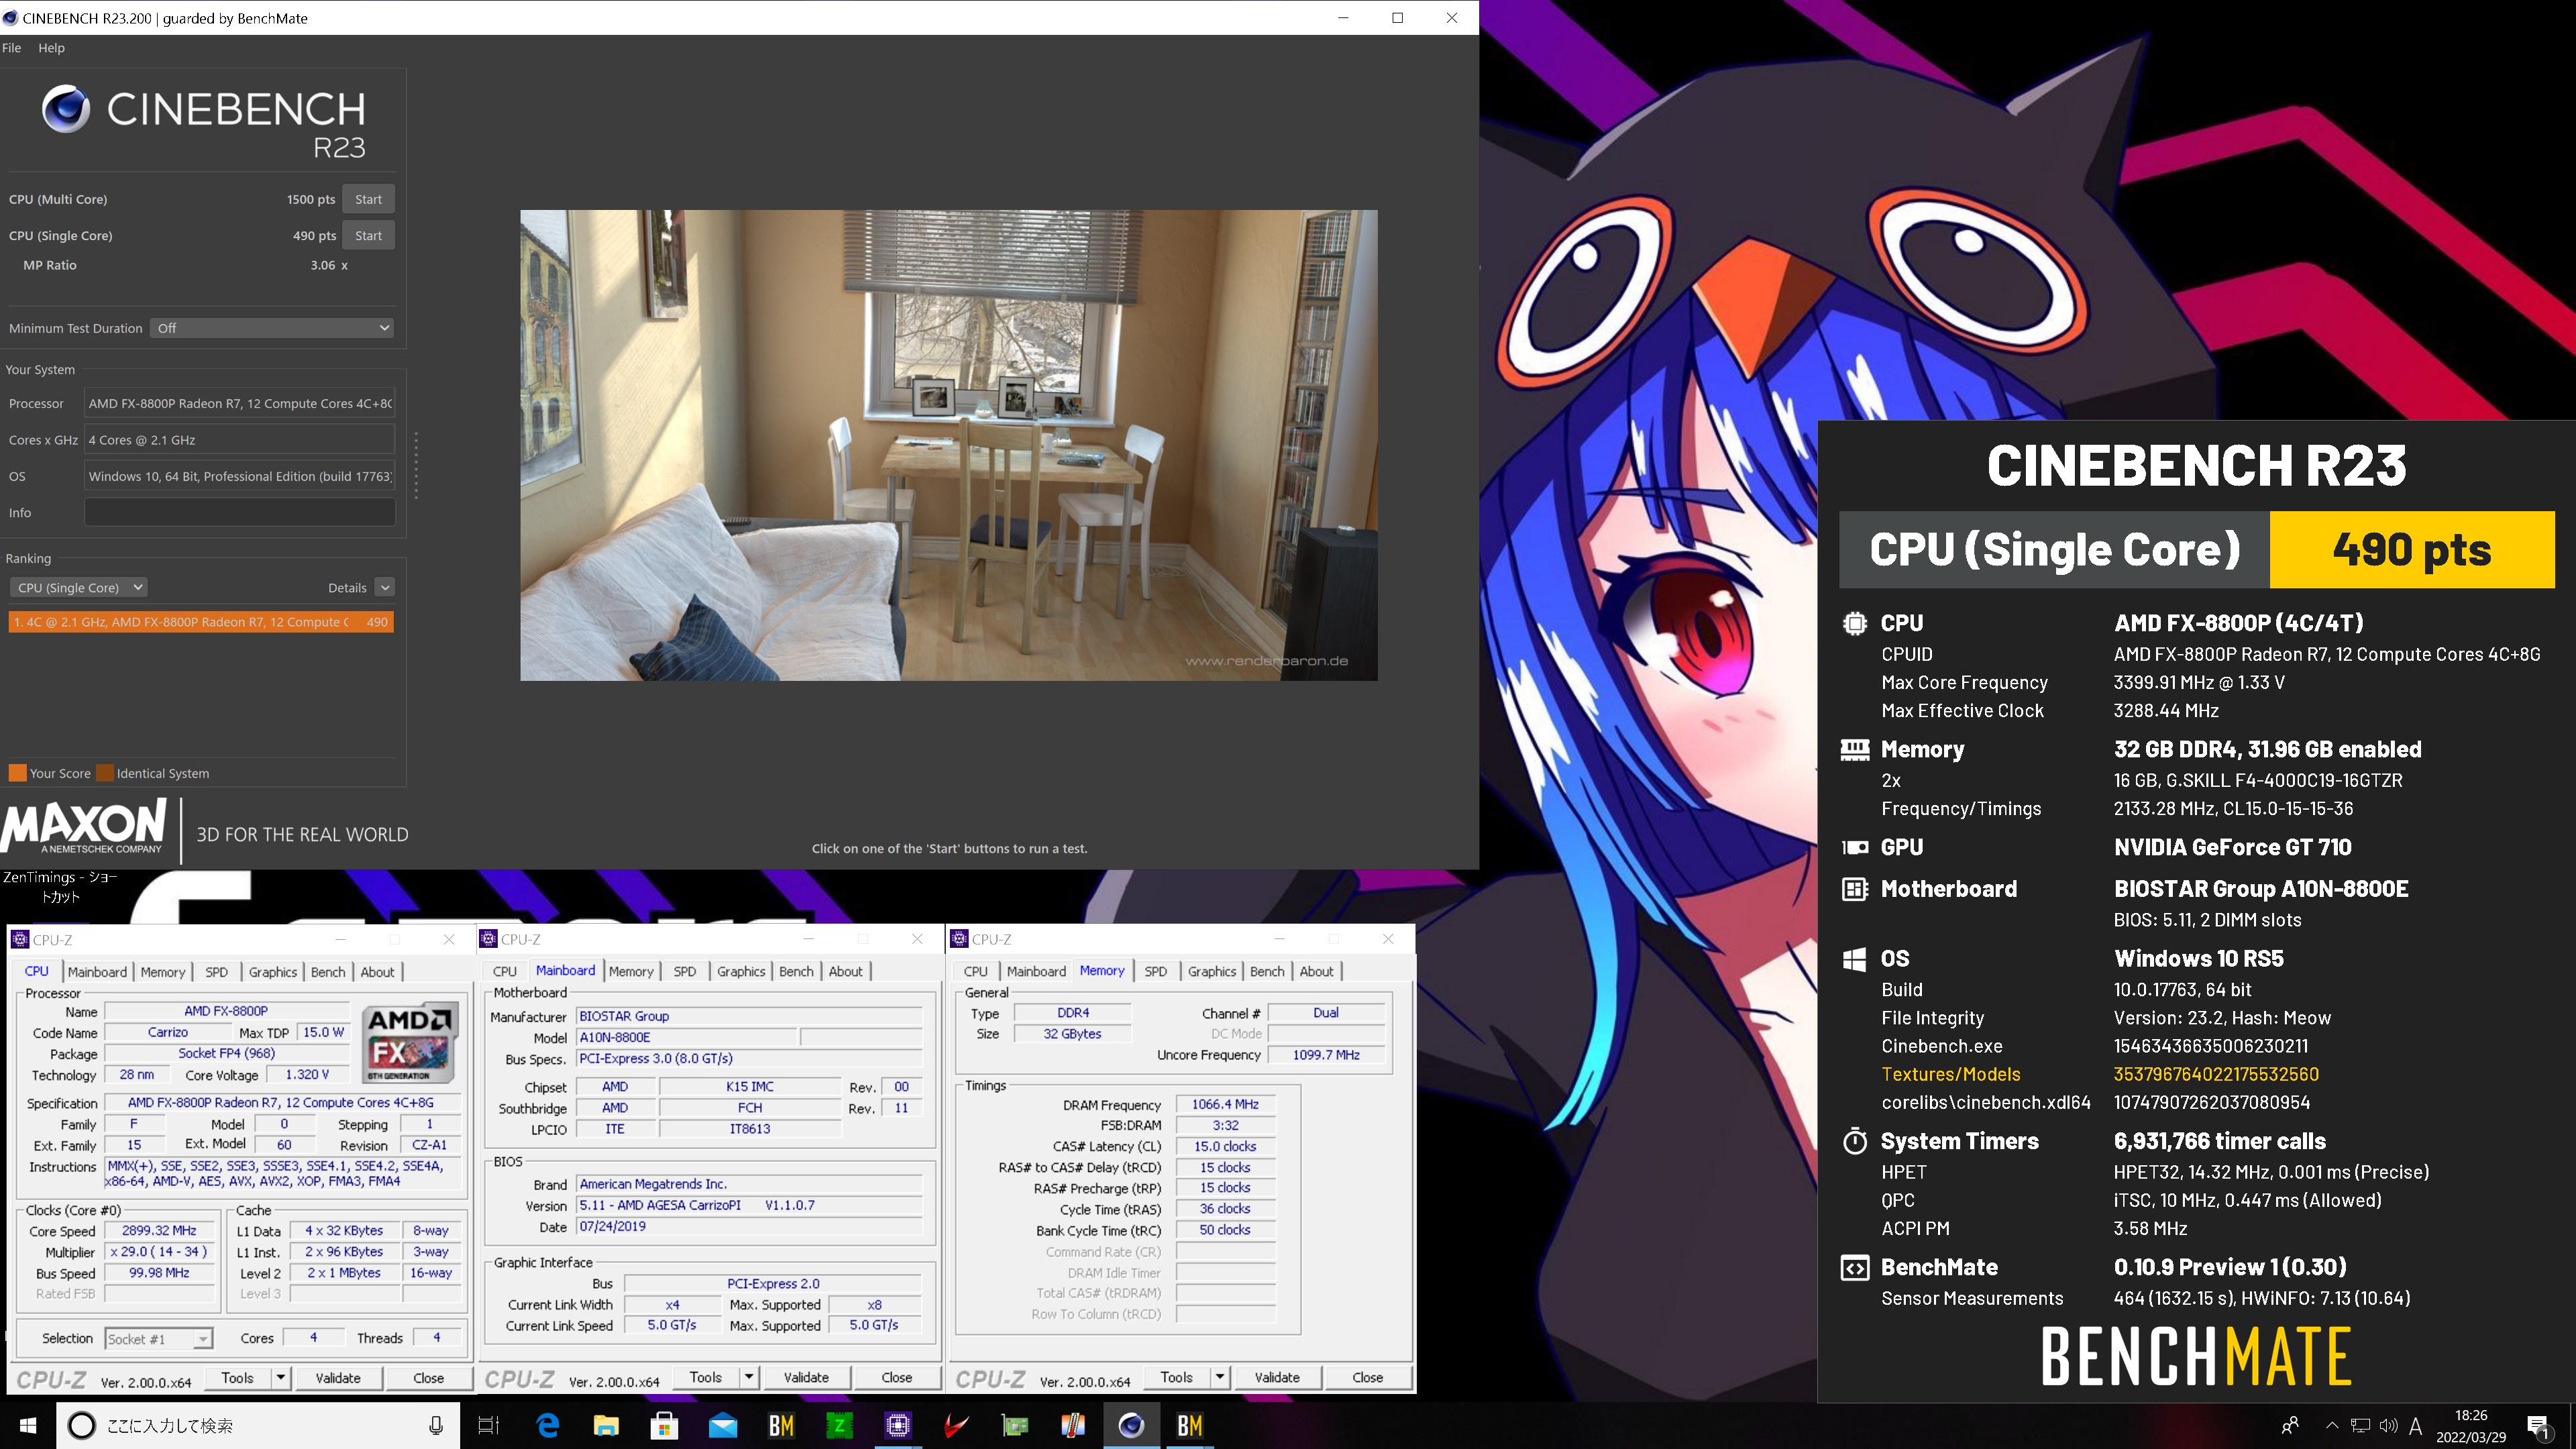Image resolution: width=2576 pixels, height=1449 pixels.
Task: Click the rightmost BenchMate taskbar icon
Action: tap(1190, 1425)
